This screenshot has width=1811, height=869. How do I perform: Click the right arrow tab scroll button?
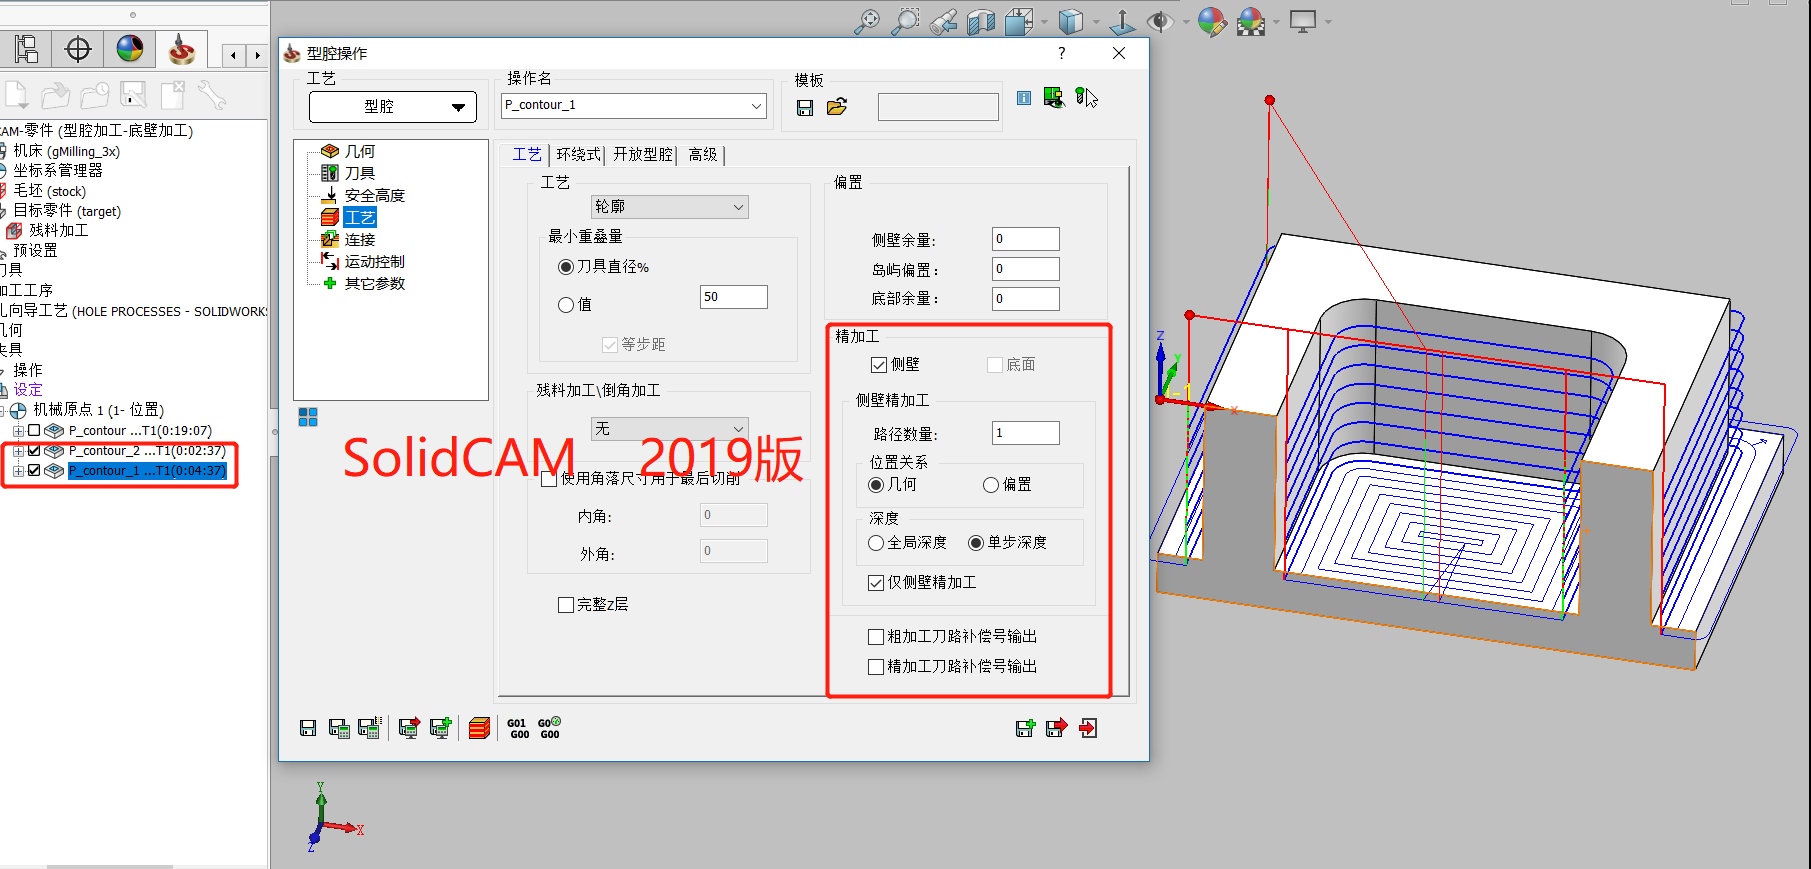[x=257, y=55]
